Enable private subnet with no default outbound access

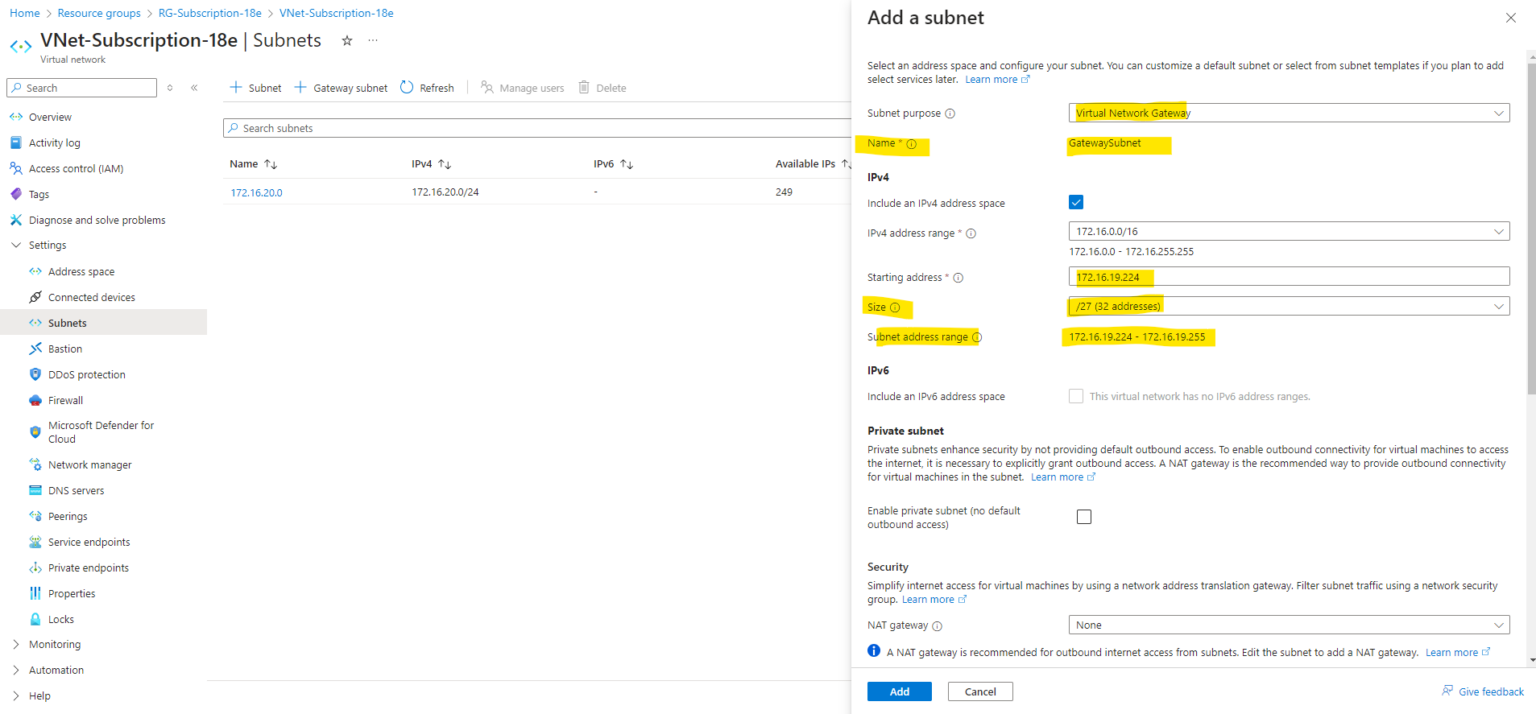1083,516
